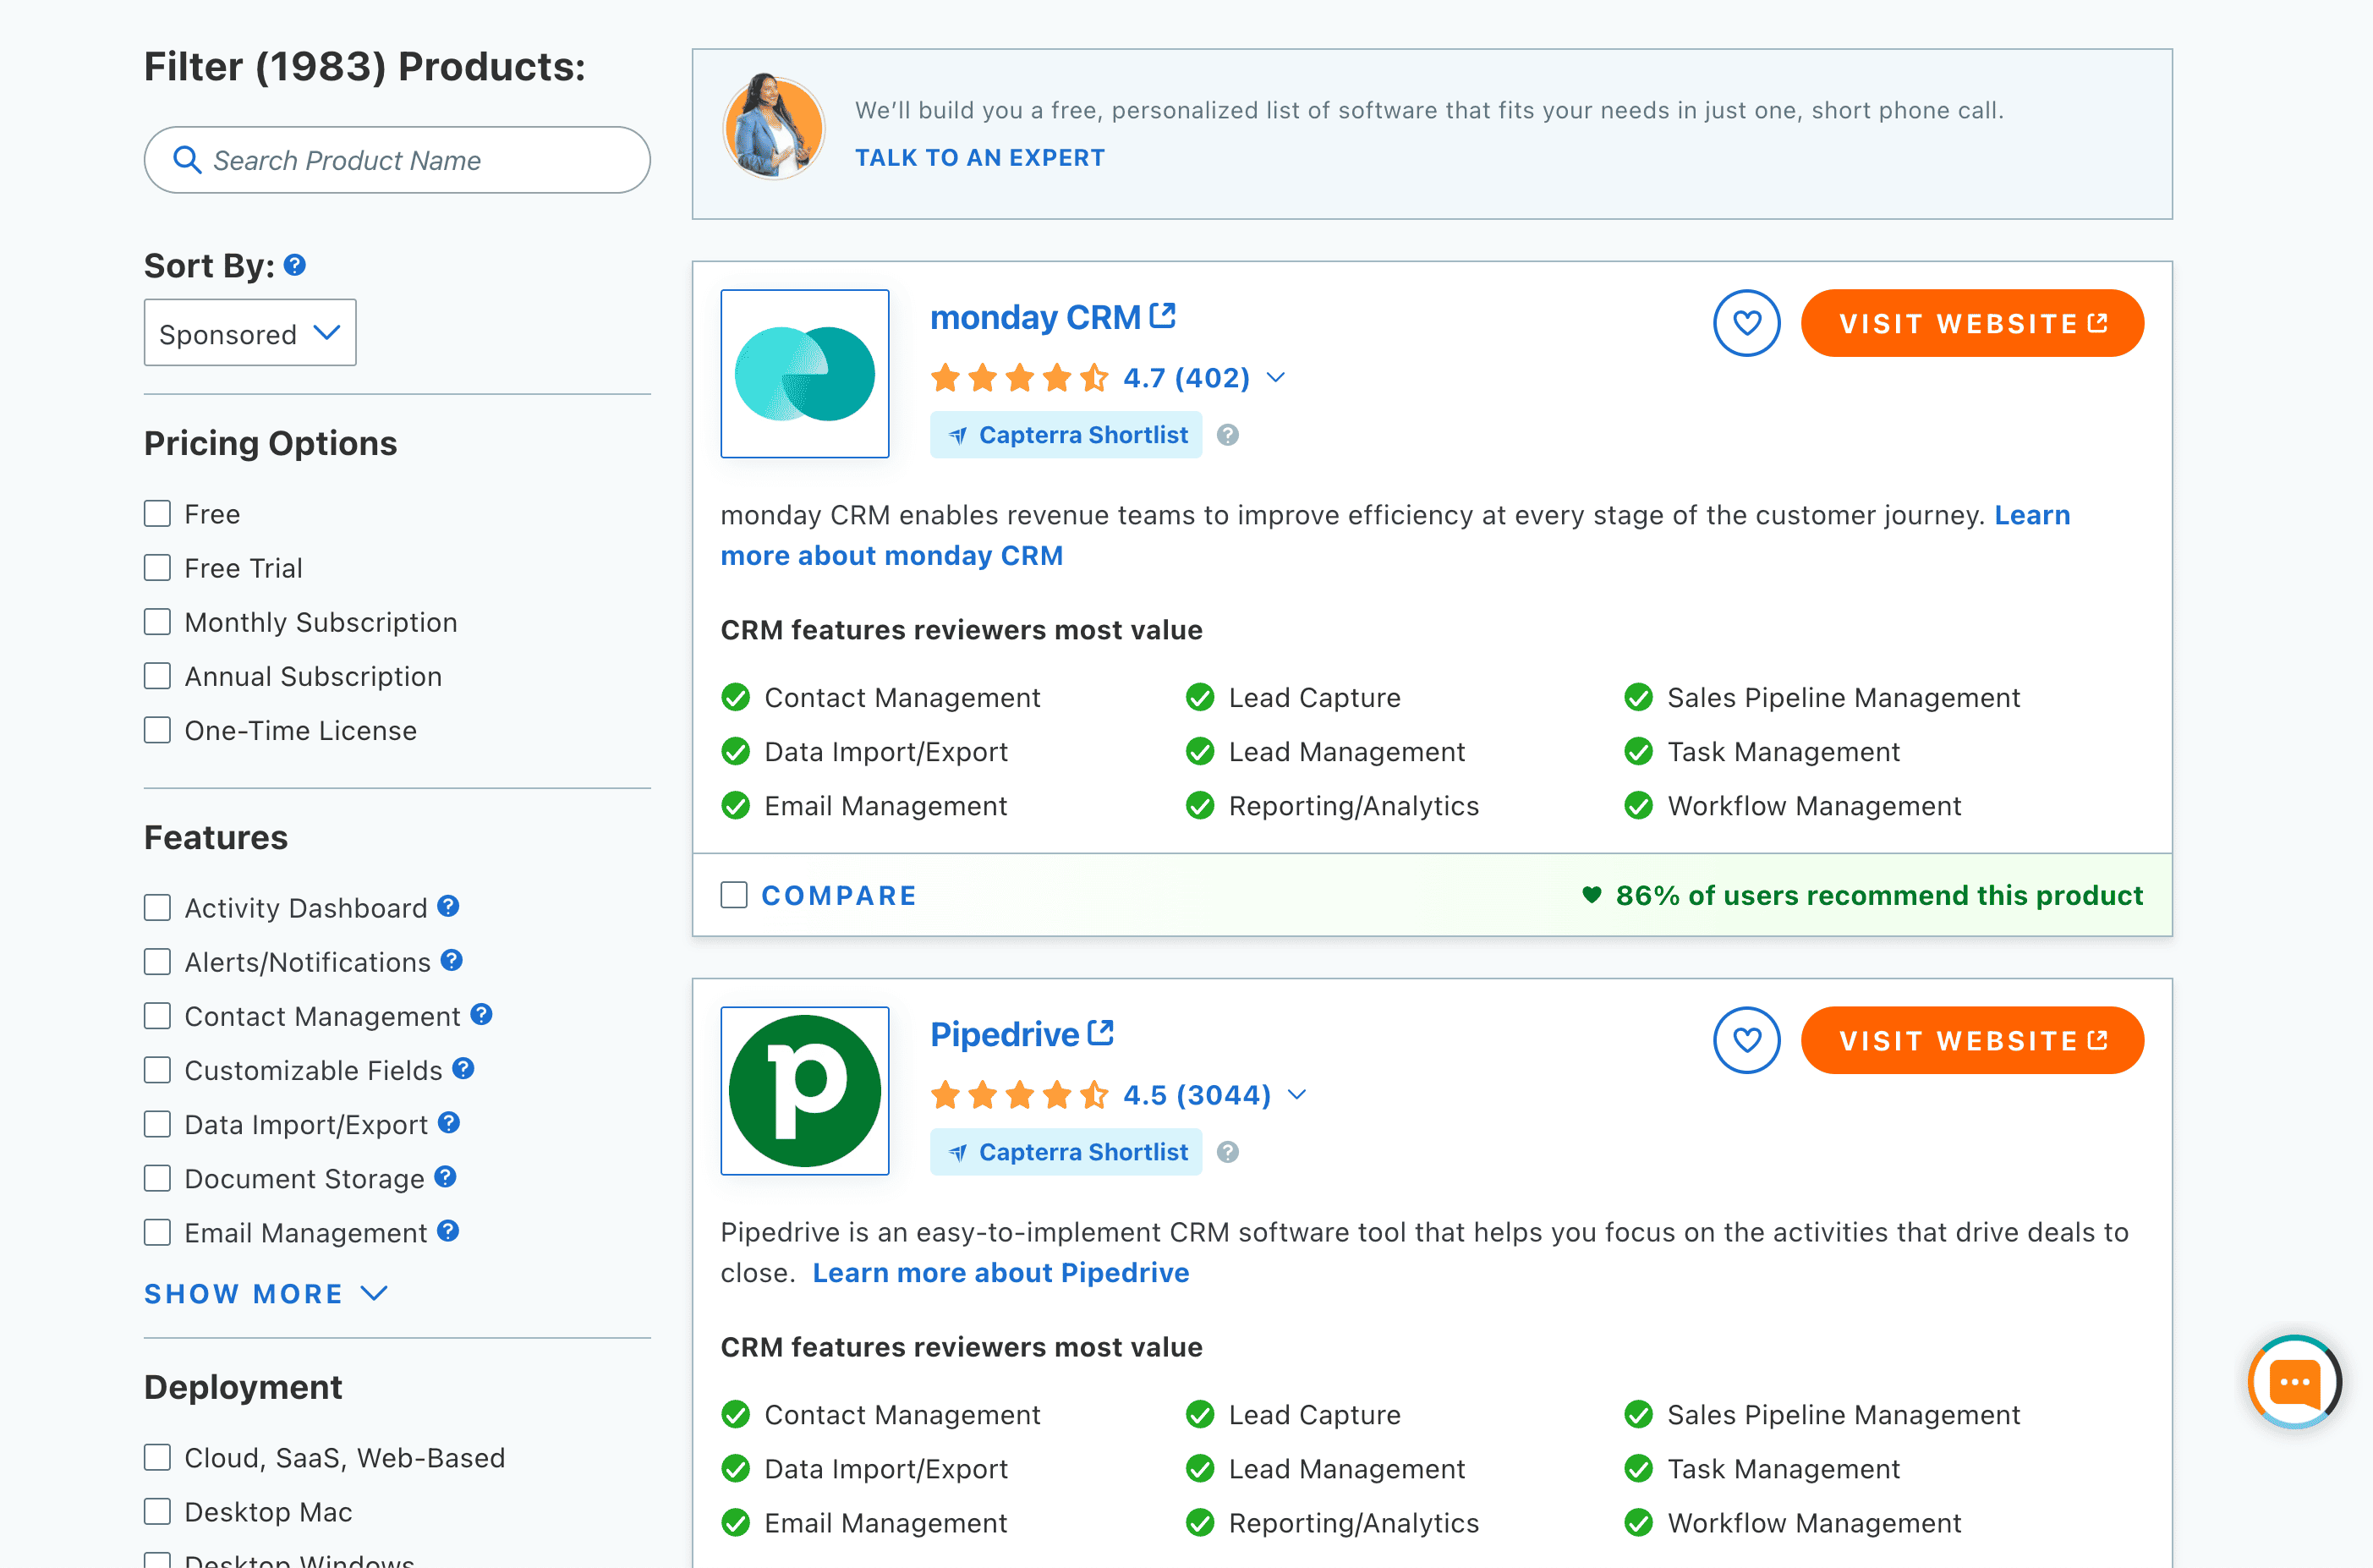Click the Search Product Name field

tap(397, 160)
